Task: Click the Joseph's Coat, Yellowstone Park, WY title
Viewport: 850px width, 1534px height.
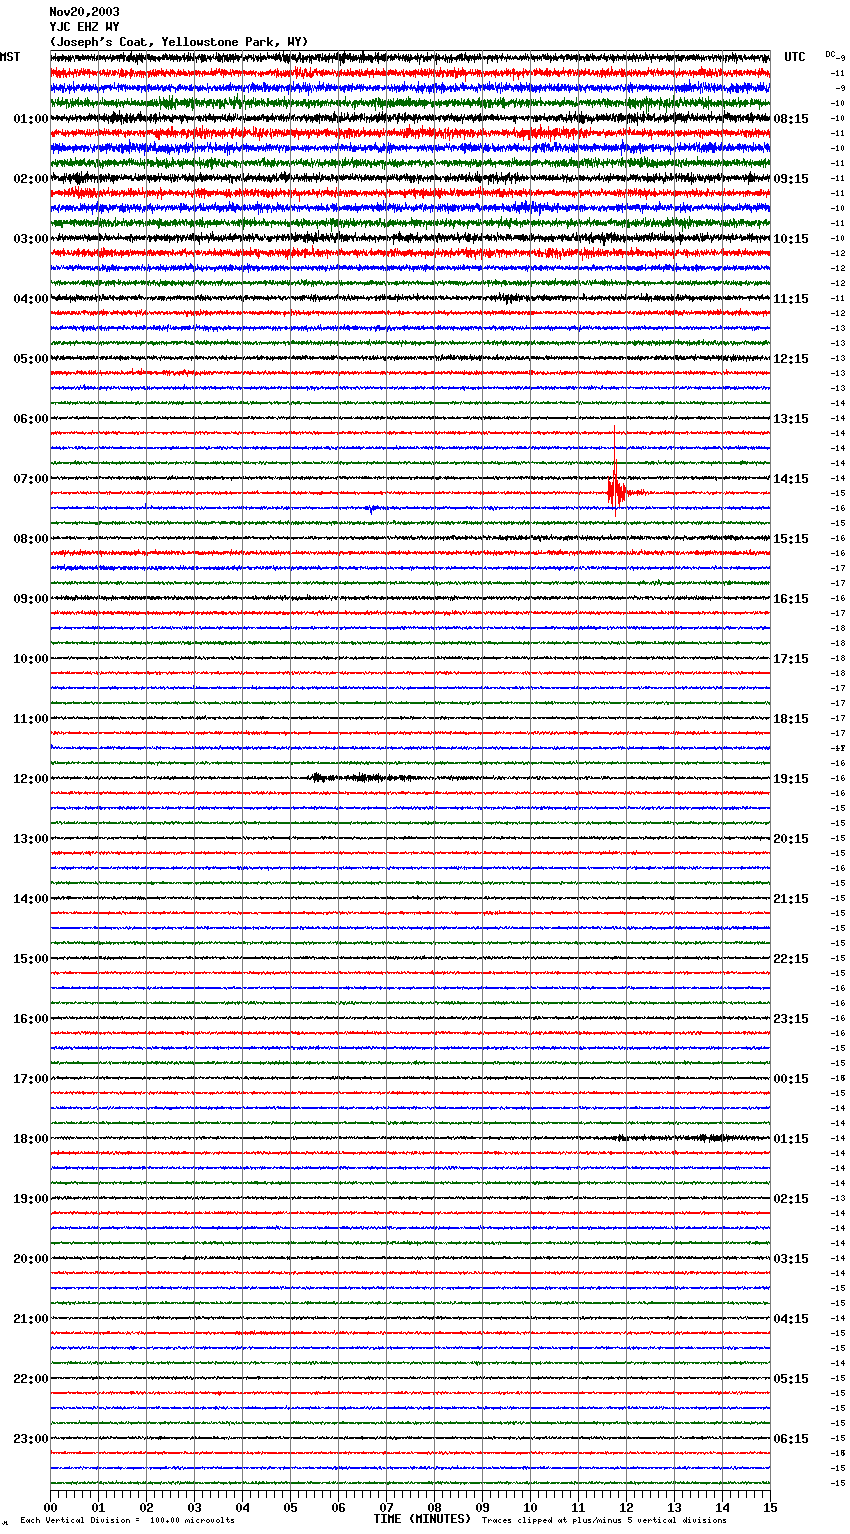Action: click(179, 42)
